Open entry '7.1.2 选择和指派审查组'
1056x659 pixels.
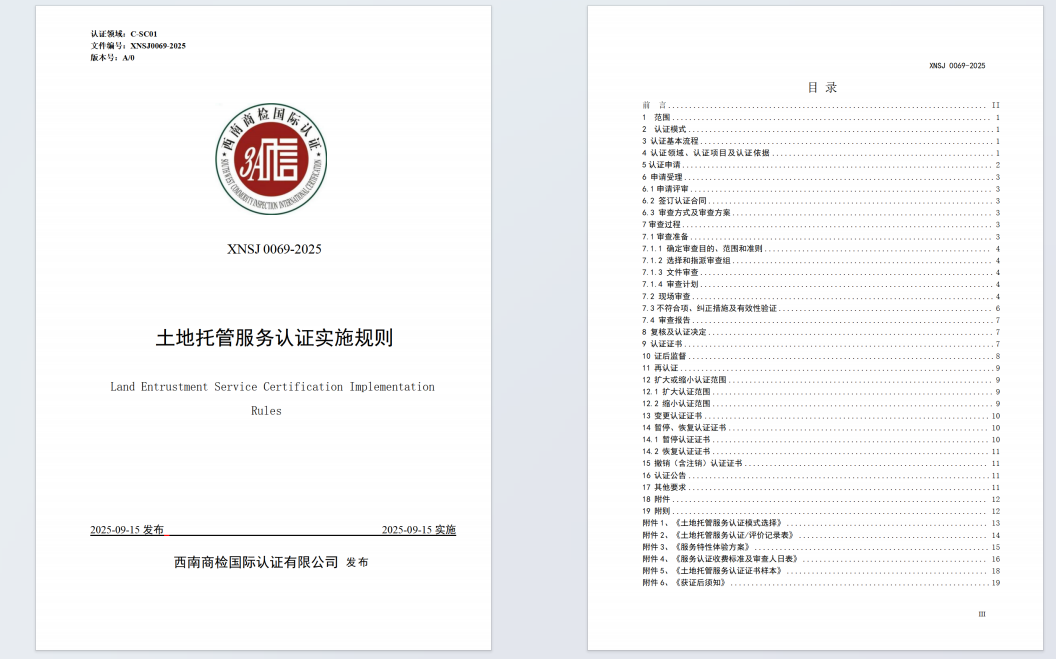(x=821, y=261)
